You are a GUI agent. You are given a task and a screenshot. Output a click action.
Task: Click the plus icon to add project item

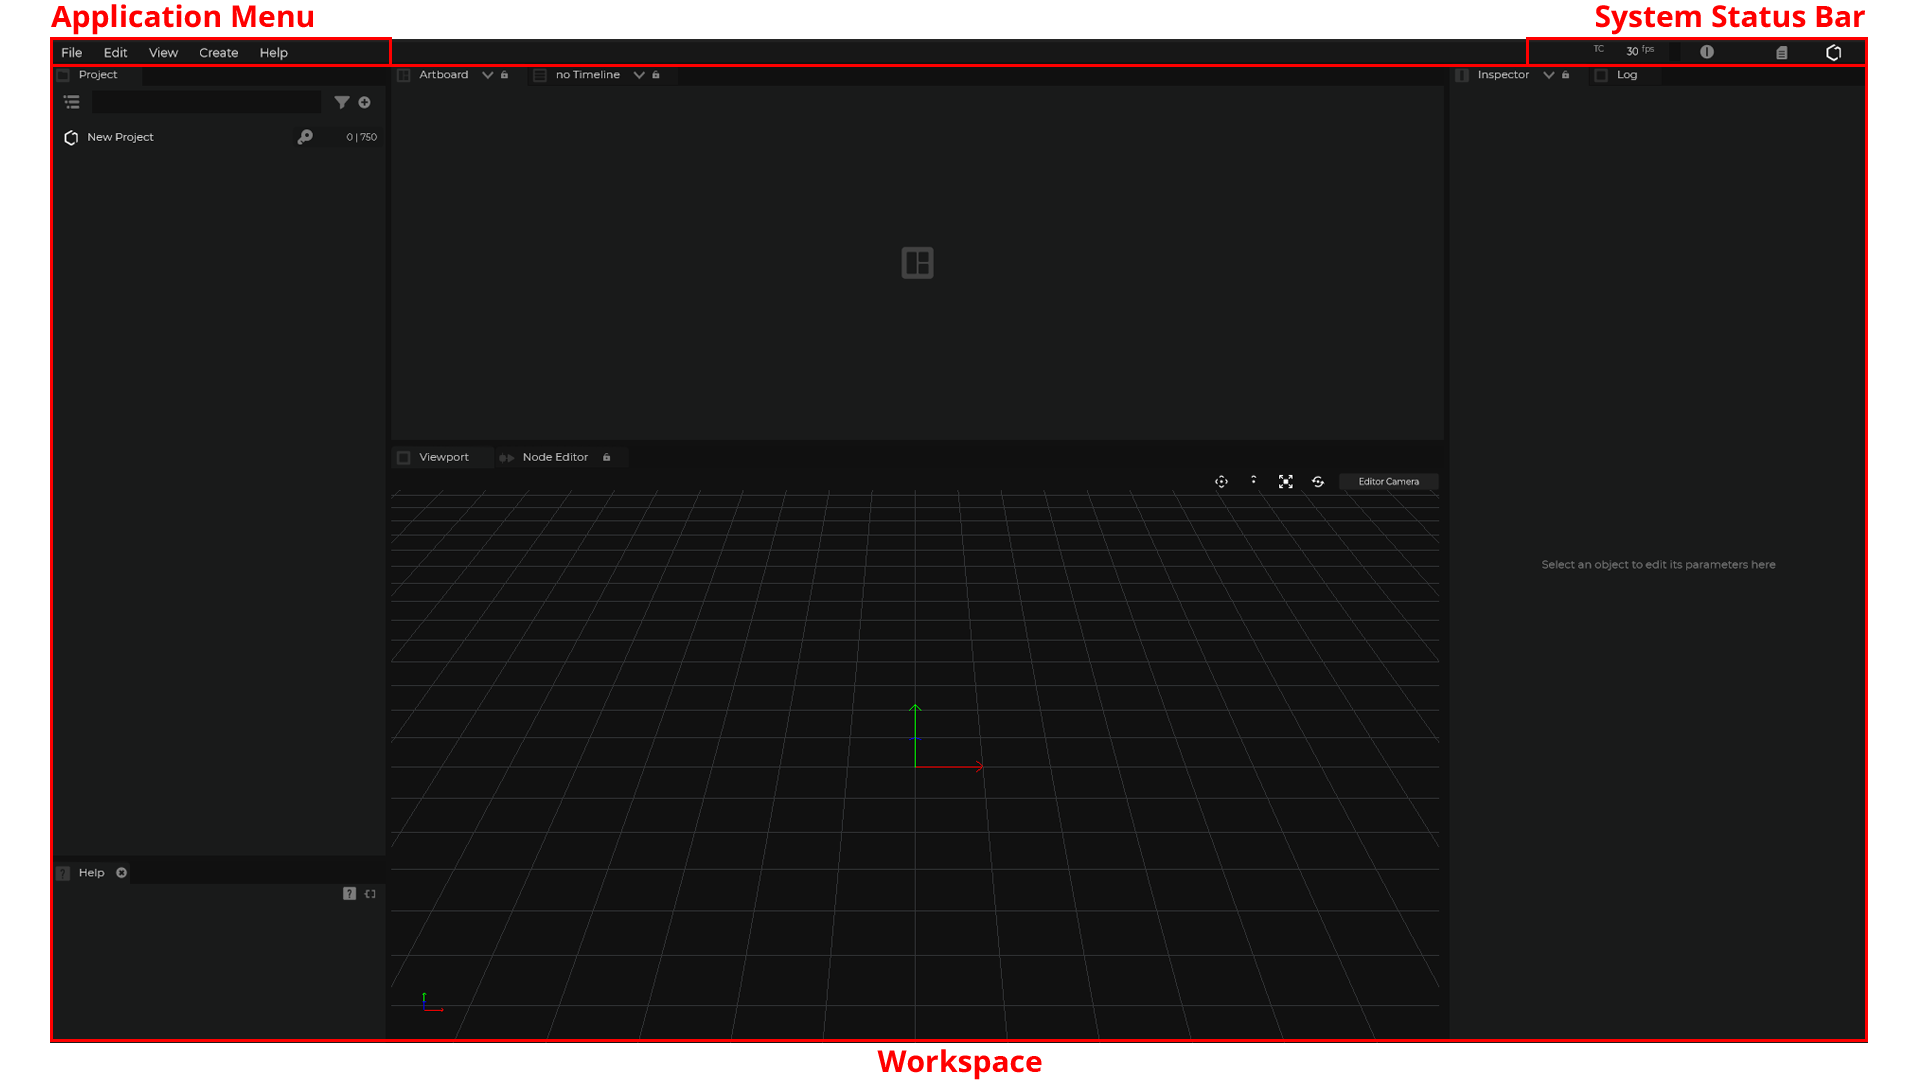click(x=365, y=102)
